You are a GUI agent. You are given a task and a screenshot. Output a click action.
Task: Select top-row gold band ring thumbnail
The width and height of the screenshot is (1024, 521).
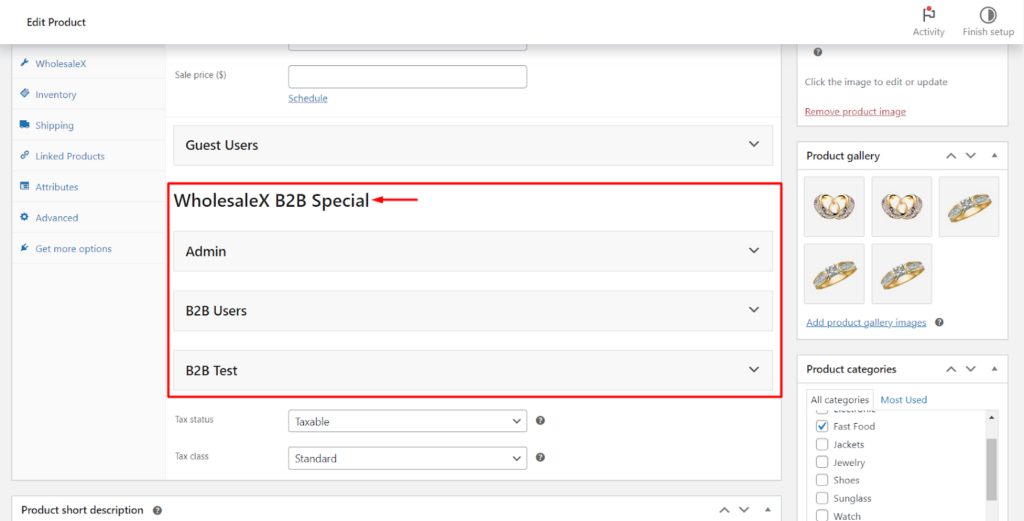click(x=968, y=206)
